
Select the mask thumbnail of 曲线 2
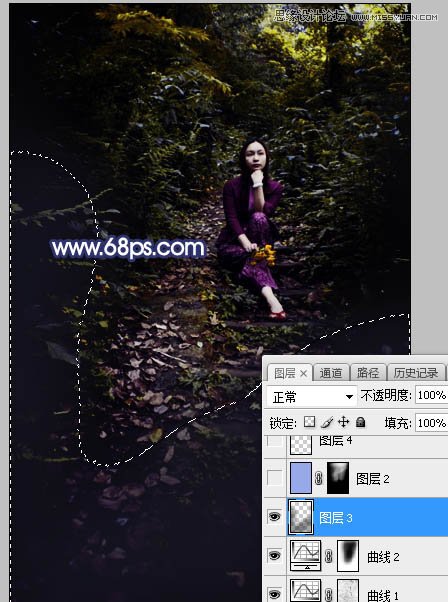[x=348, y=556]
